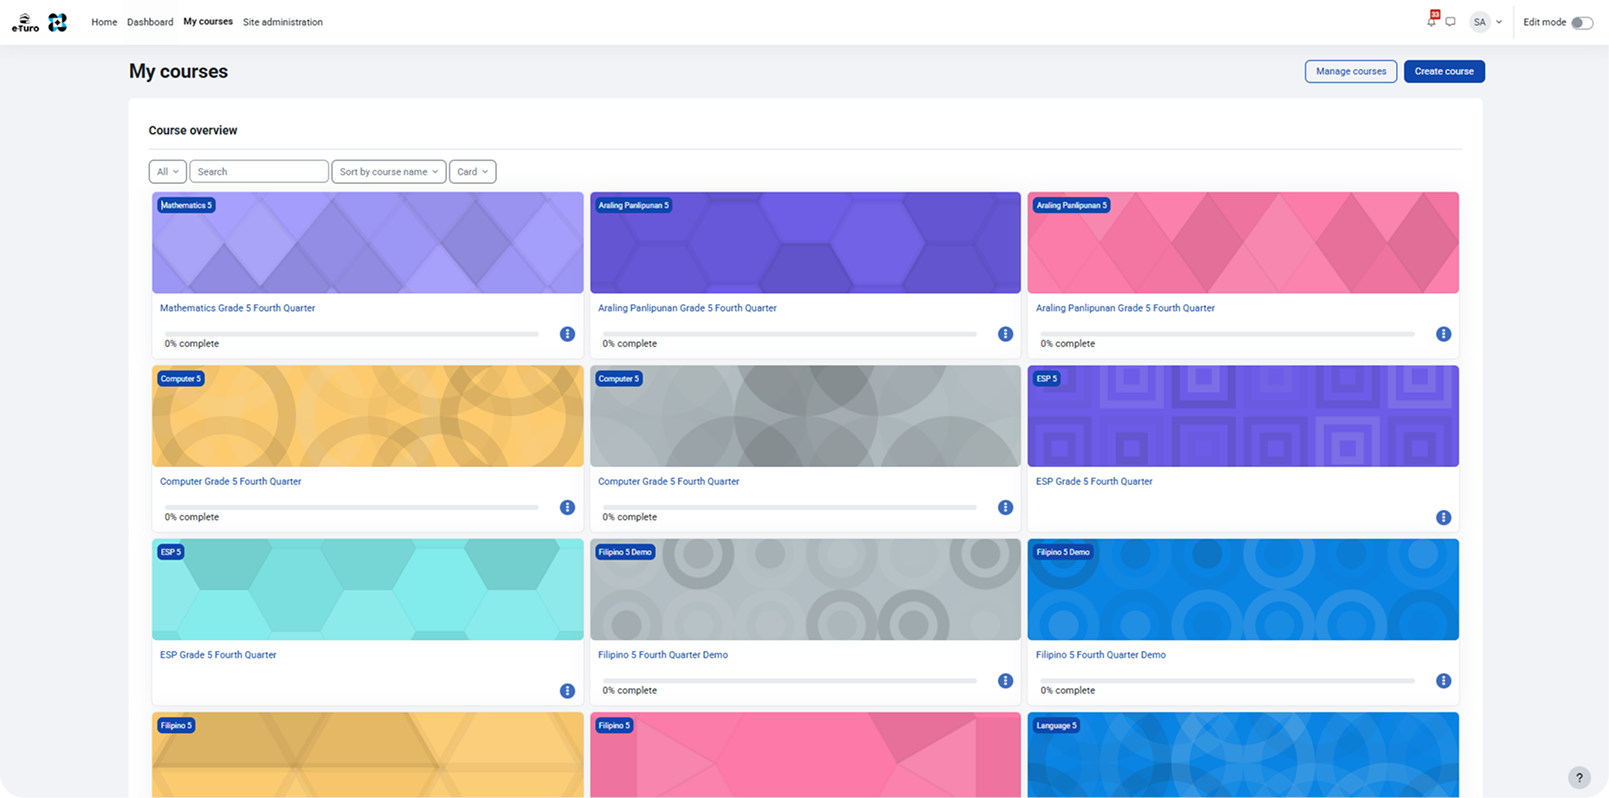The height and width of the screenshot is (798, 1609).
Task: Open the teal ESP 5 course thumbnail
Action: 368,590
